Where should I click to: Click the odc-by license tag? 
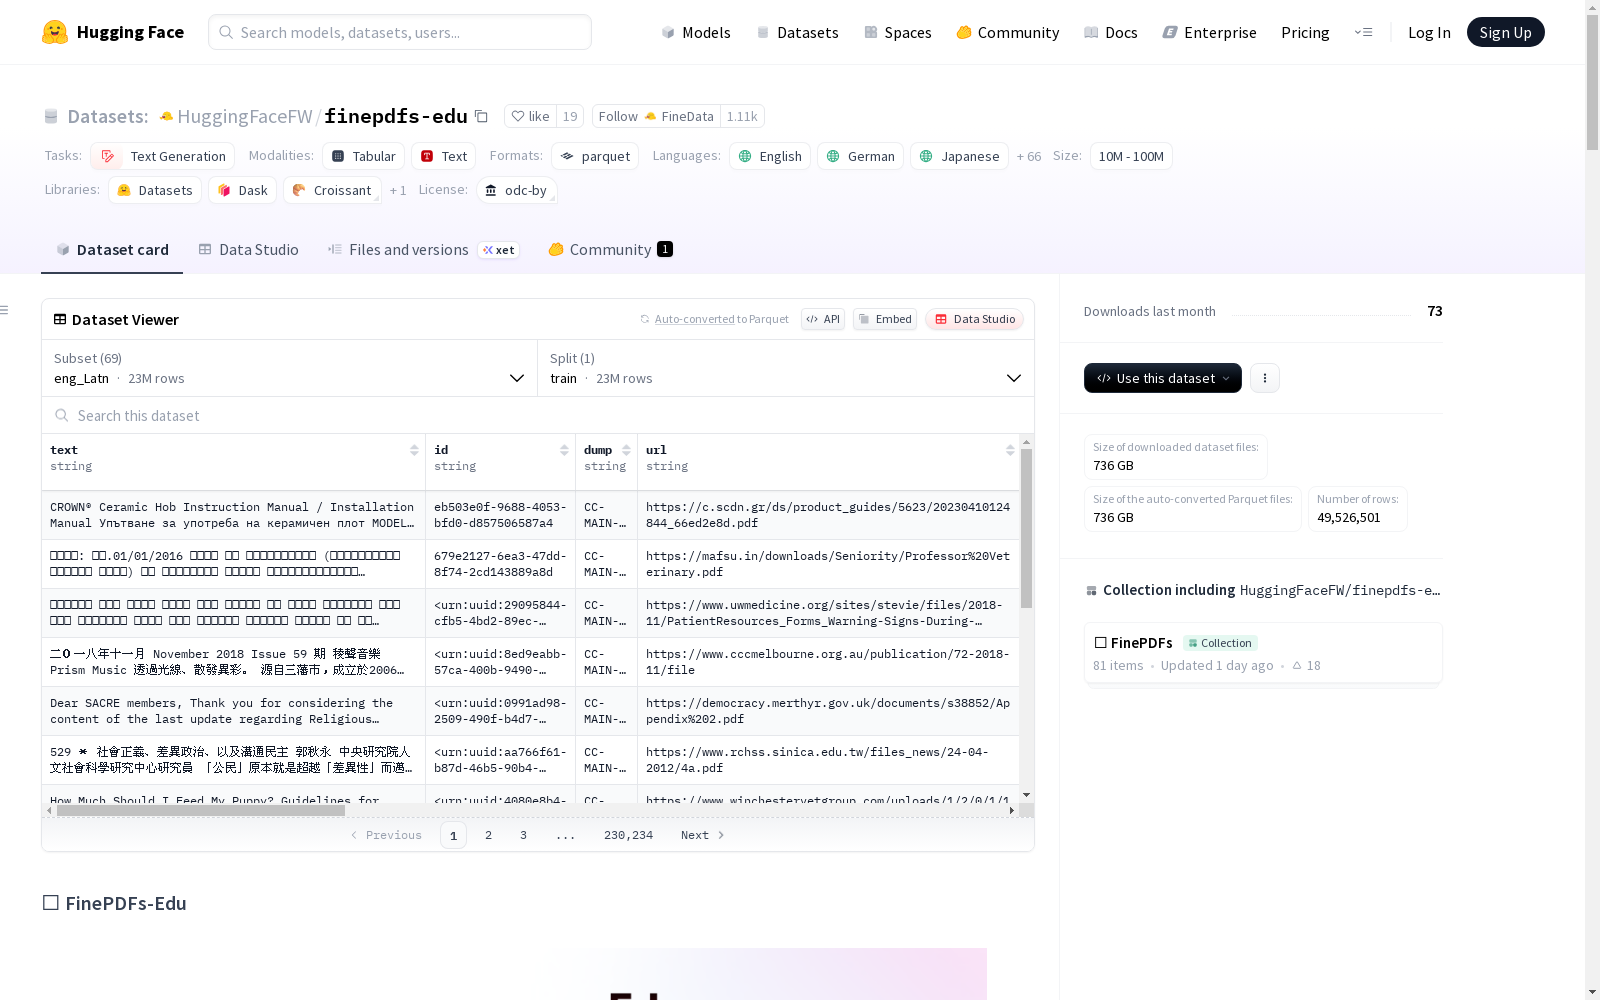[x=517, y=190]
